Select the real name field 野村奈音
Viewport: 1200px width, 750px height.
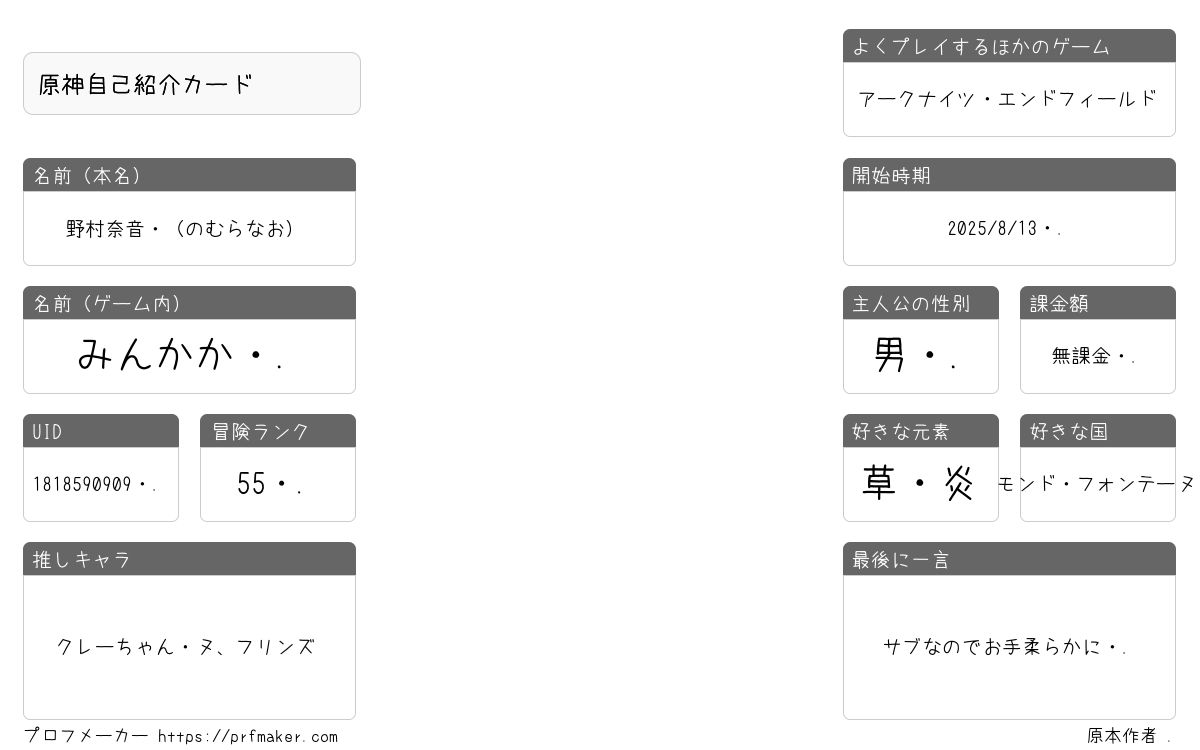[189, 229]
